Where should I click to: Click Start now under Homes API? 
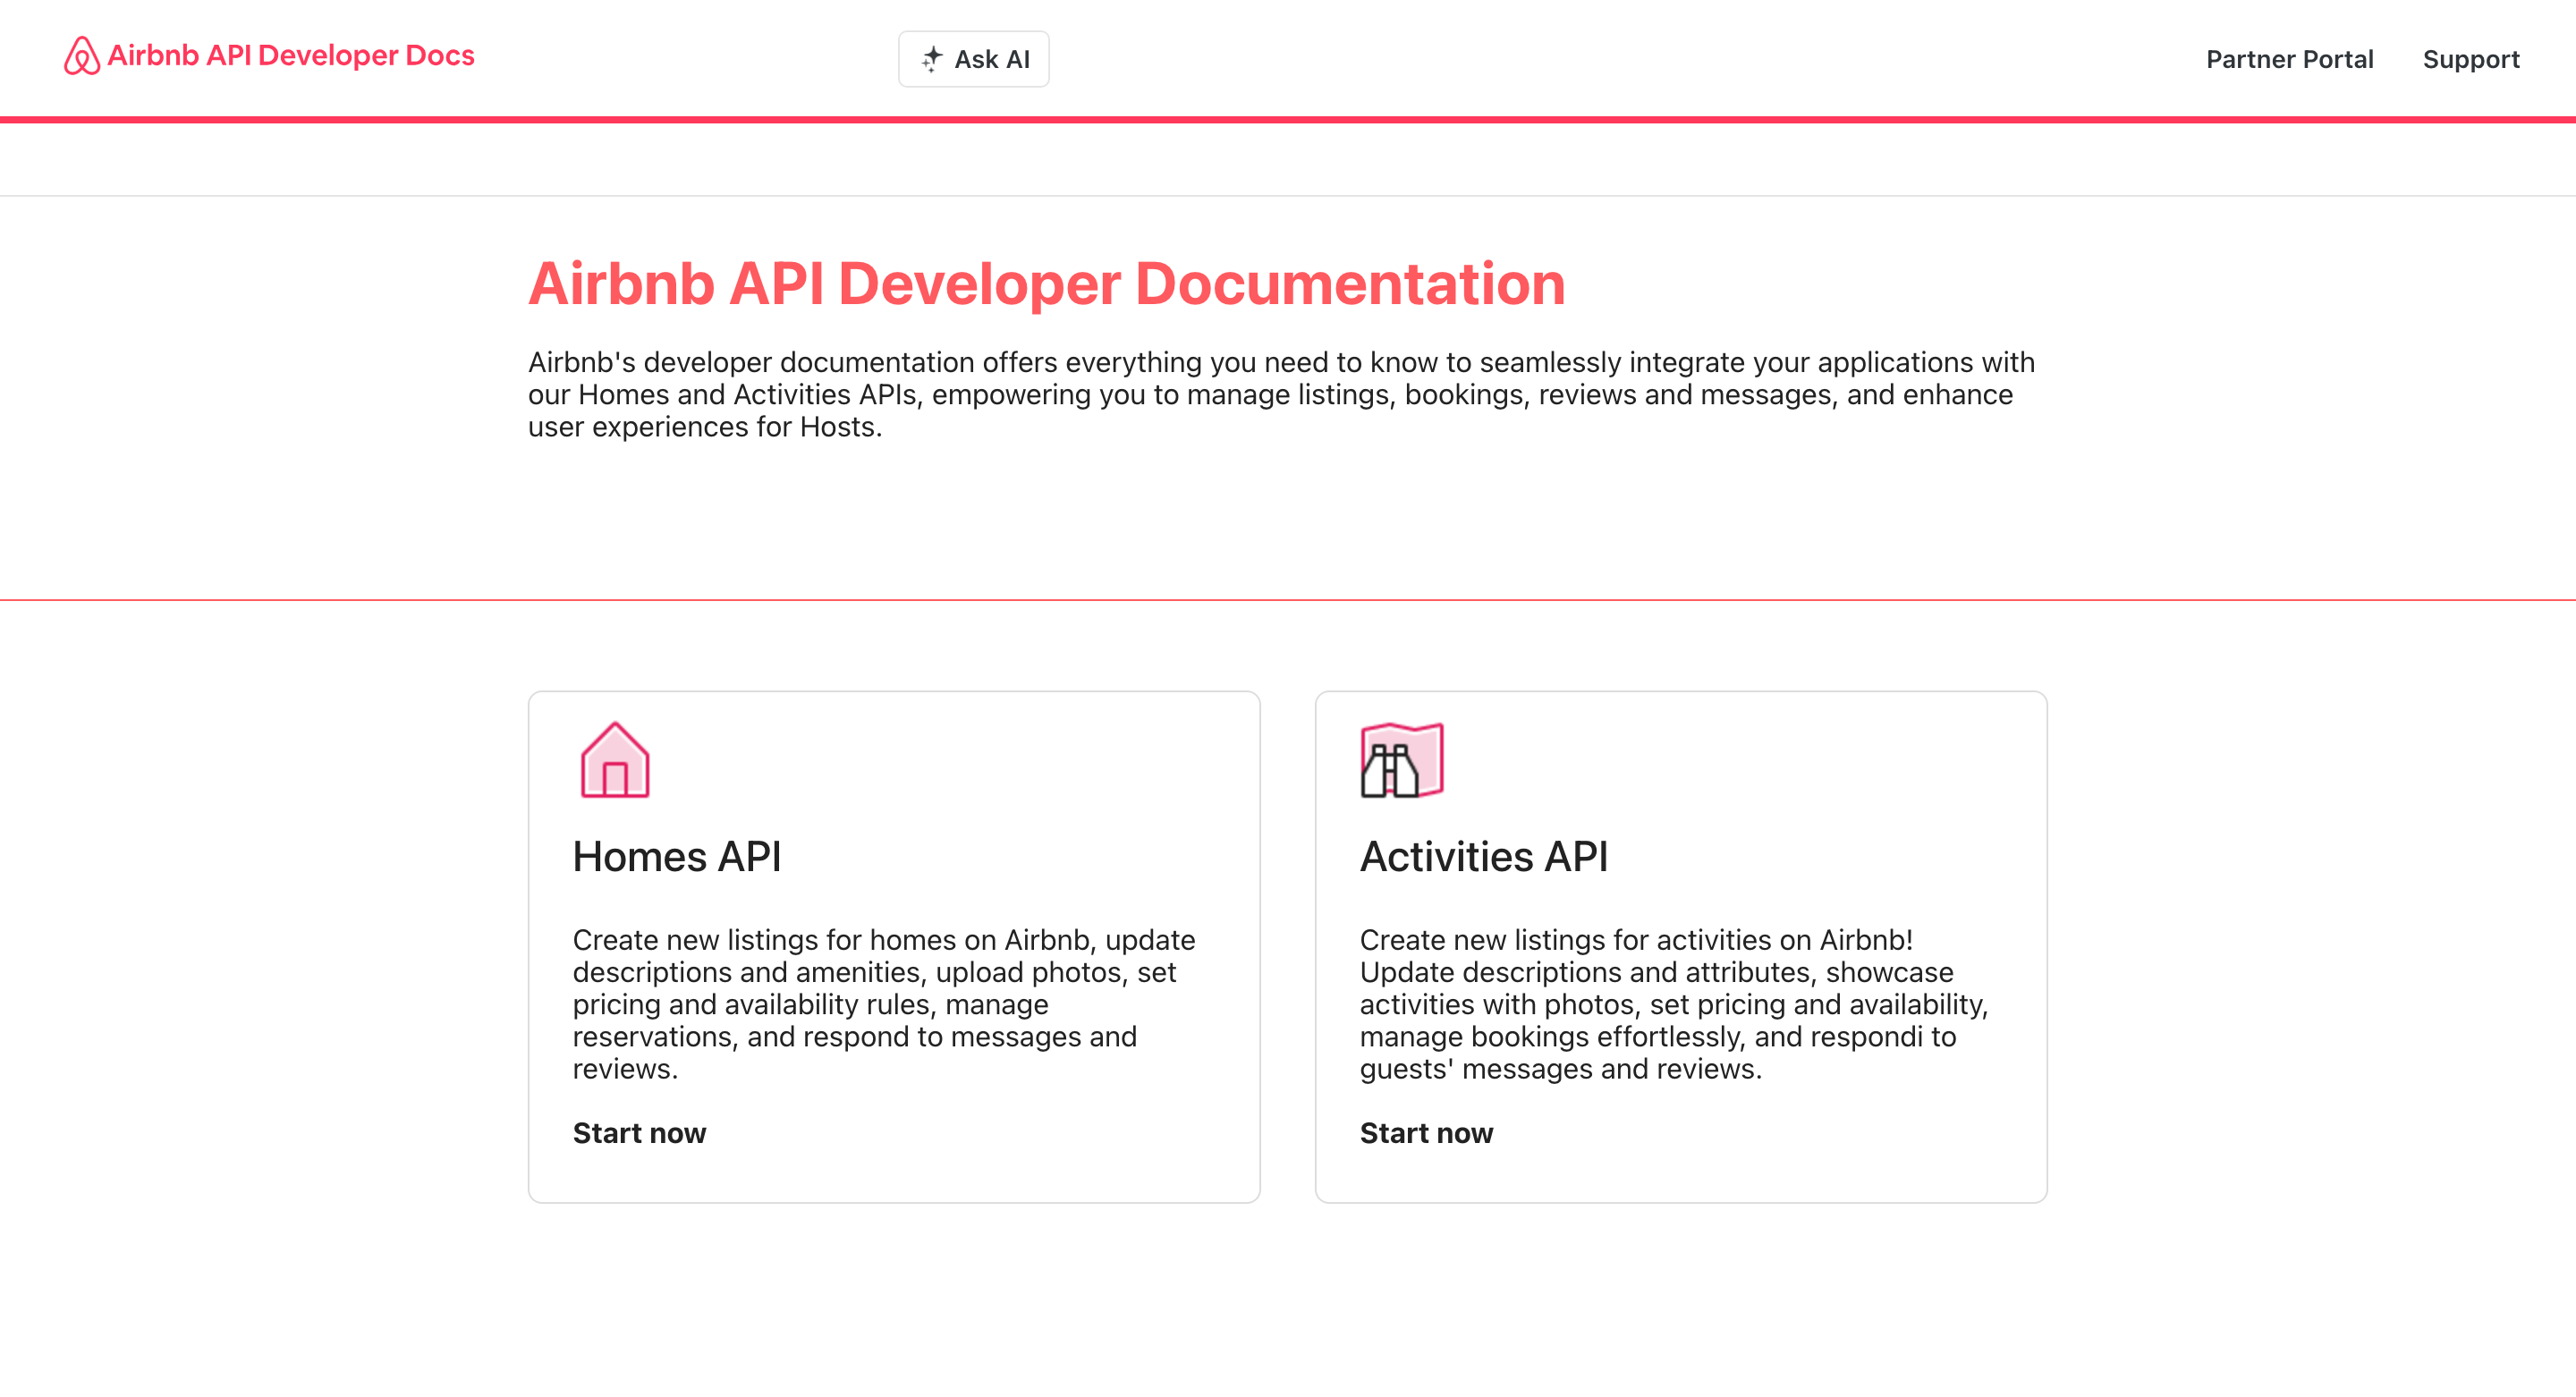(x=639, y=1133)
